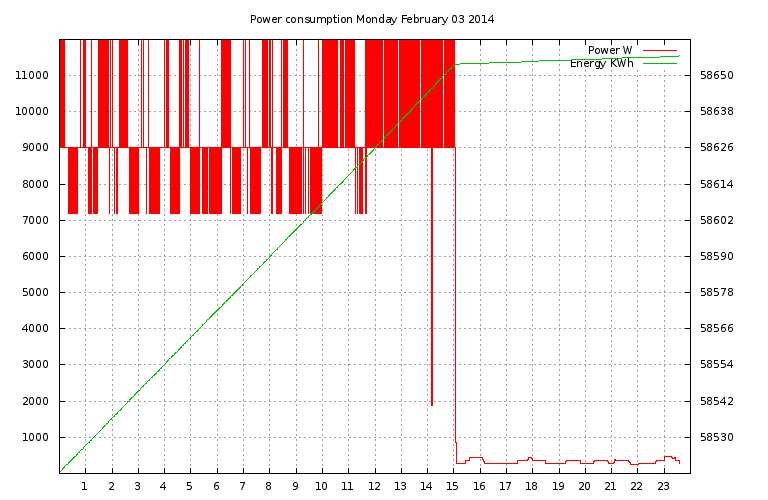This screenshot has width=768, height=500.
Task: Click hour label 18 on the x-axis
Action: [531, 486]
